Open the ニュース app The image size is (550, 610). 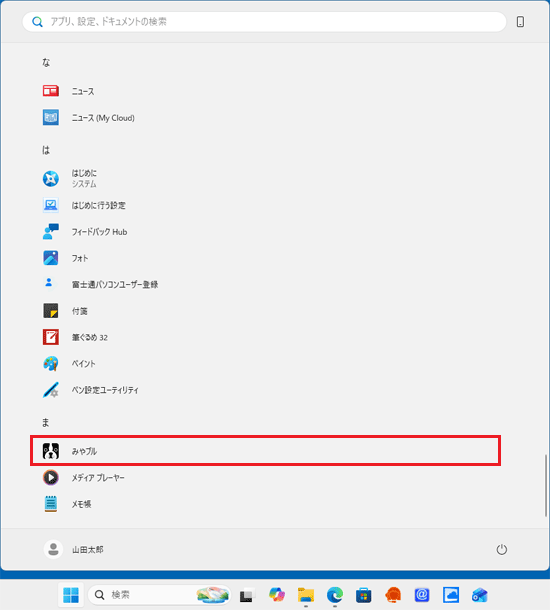coord(265,91)
